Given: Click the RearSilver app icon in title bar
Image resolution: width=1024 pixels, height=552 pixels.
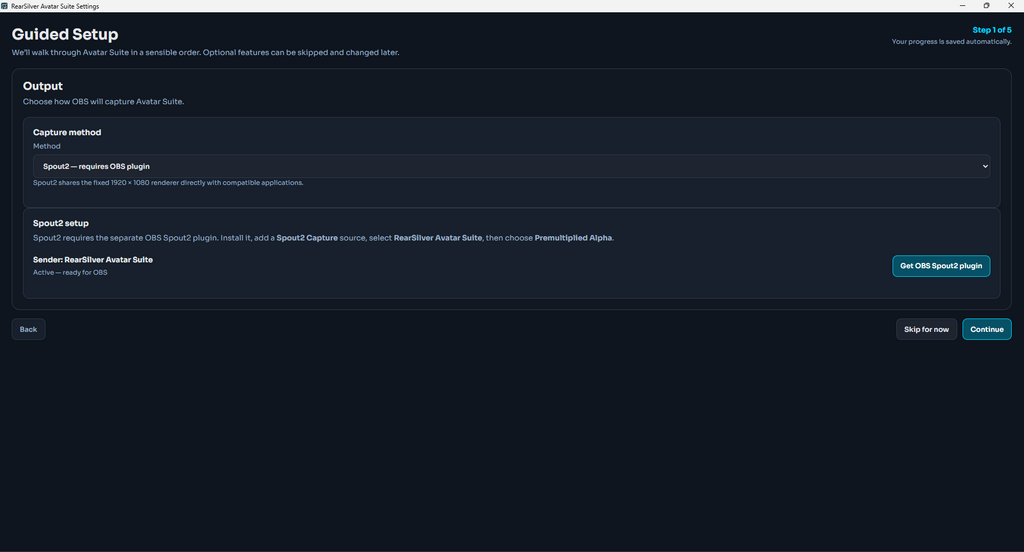Looking at the screenshot, I should [x=5, y=6].
